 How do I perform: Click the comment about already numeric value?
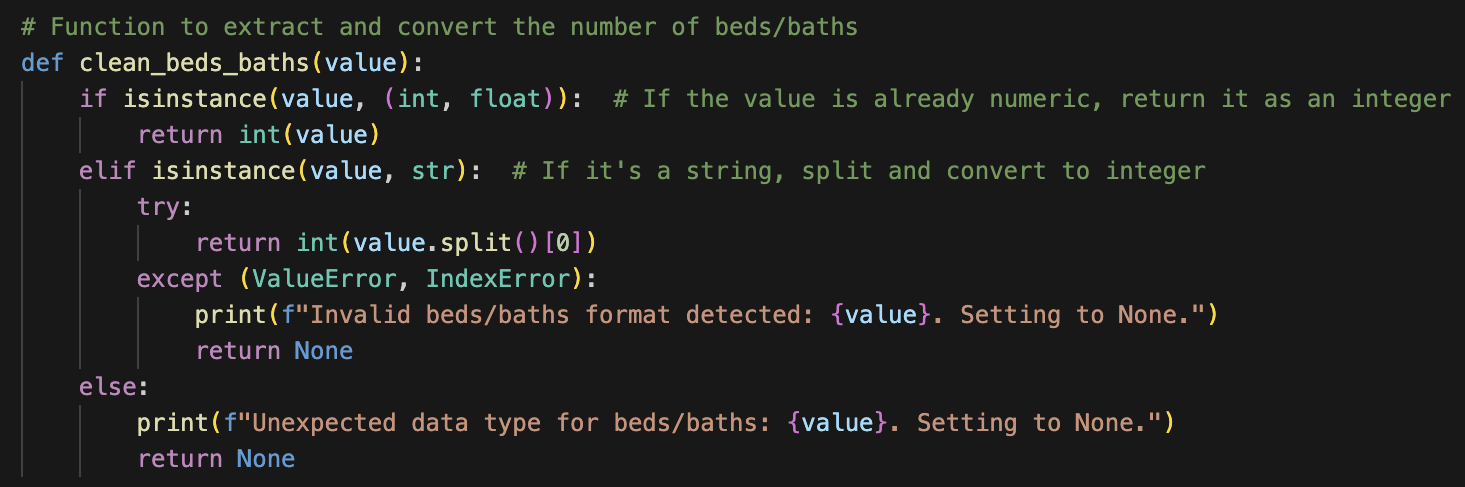1031,99
